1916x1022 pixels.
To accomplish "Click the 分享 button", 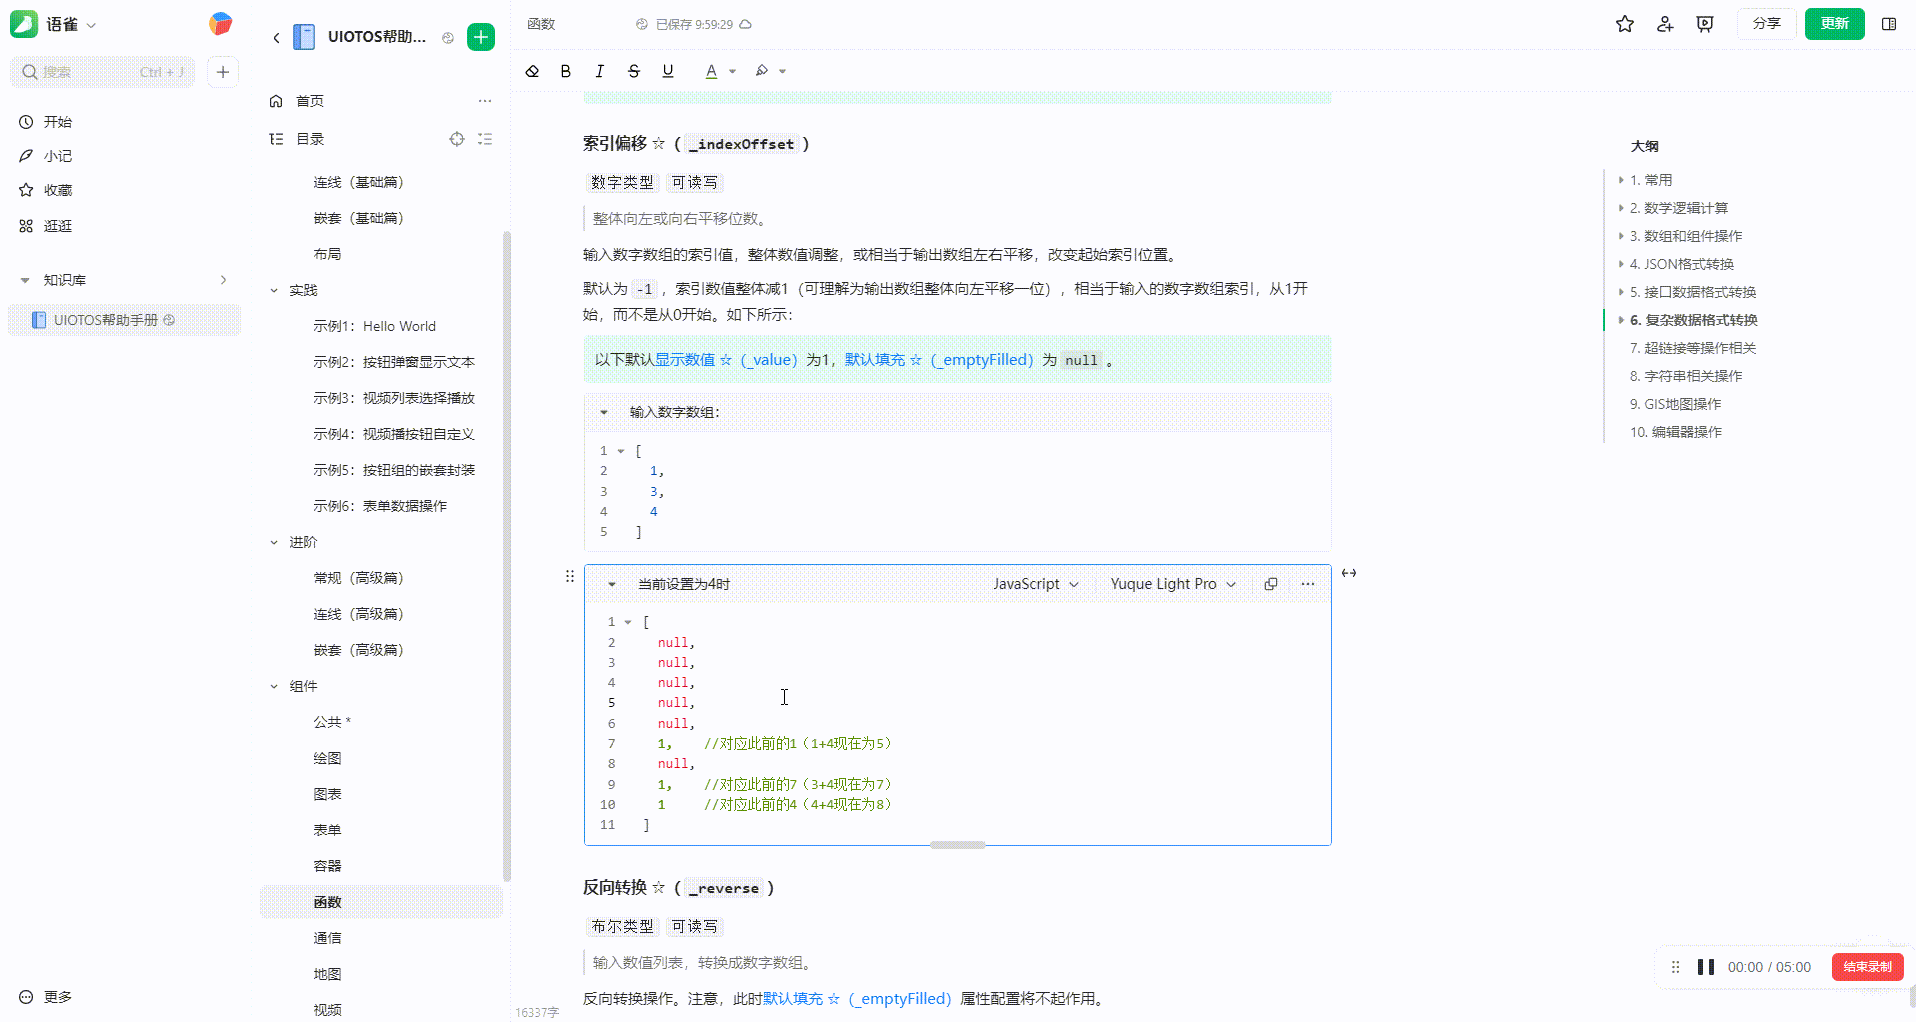I will 1766,23.
